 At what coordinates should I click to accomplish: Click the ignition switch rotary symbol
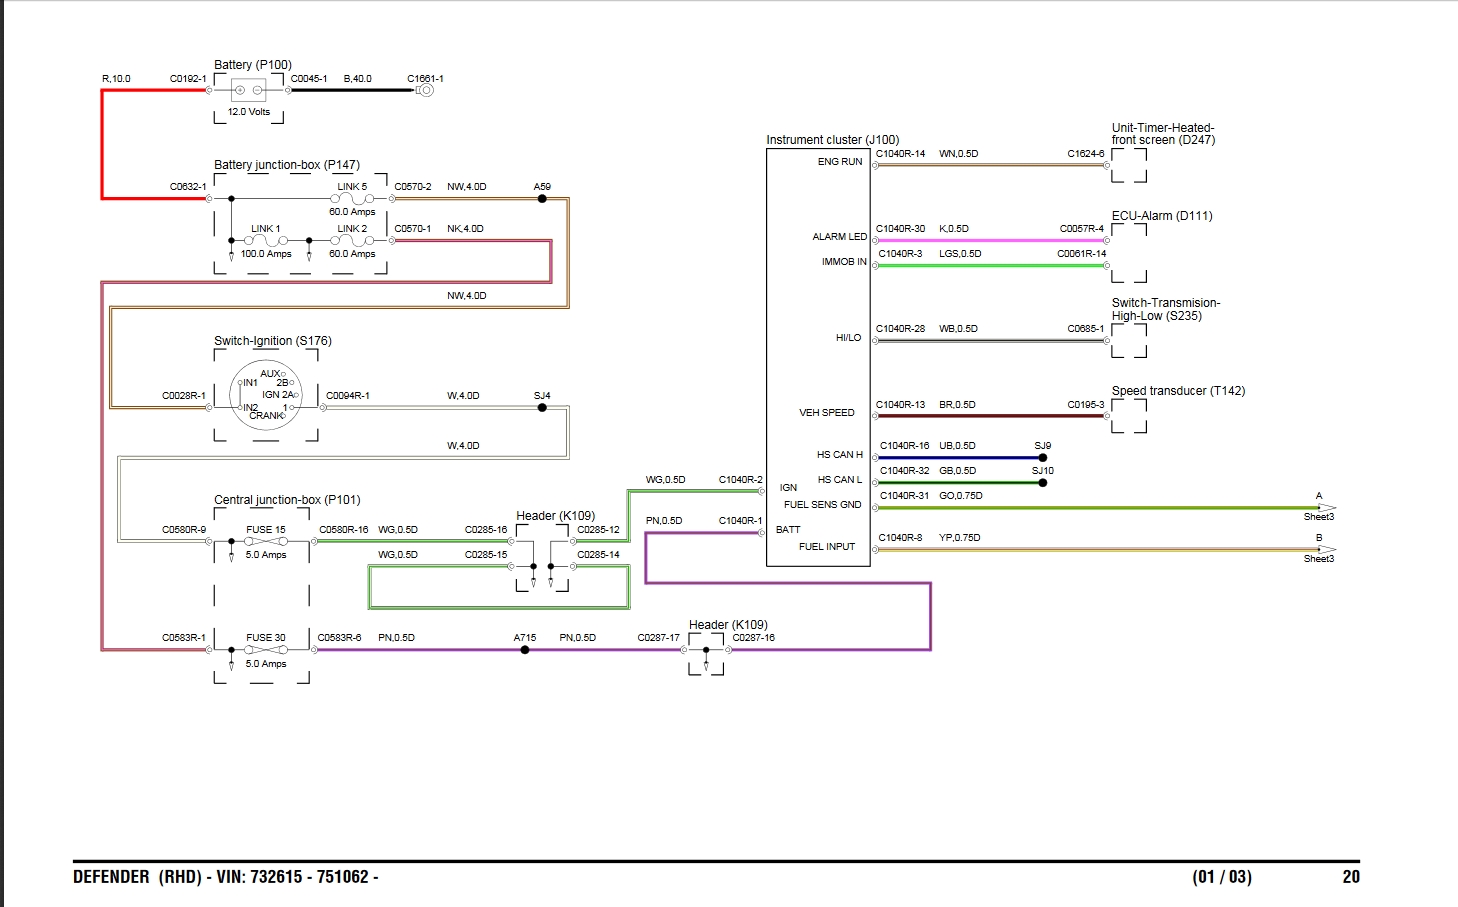(x=266, y=395)
